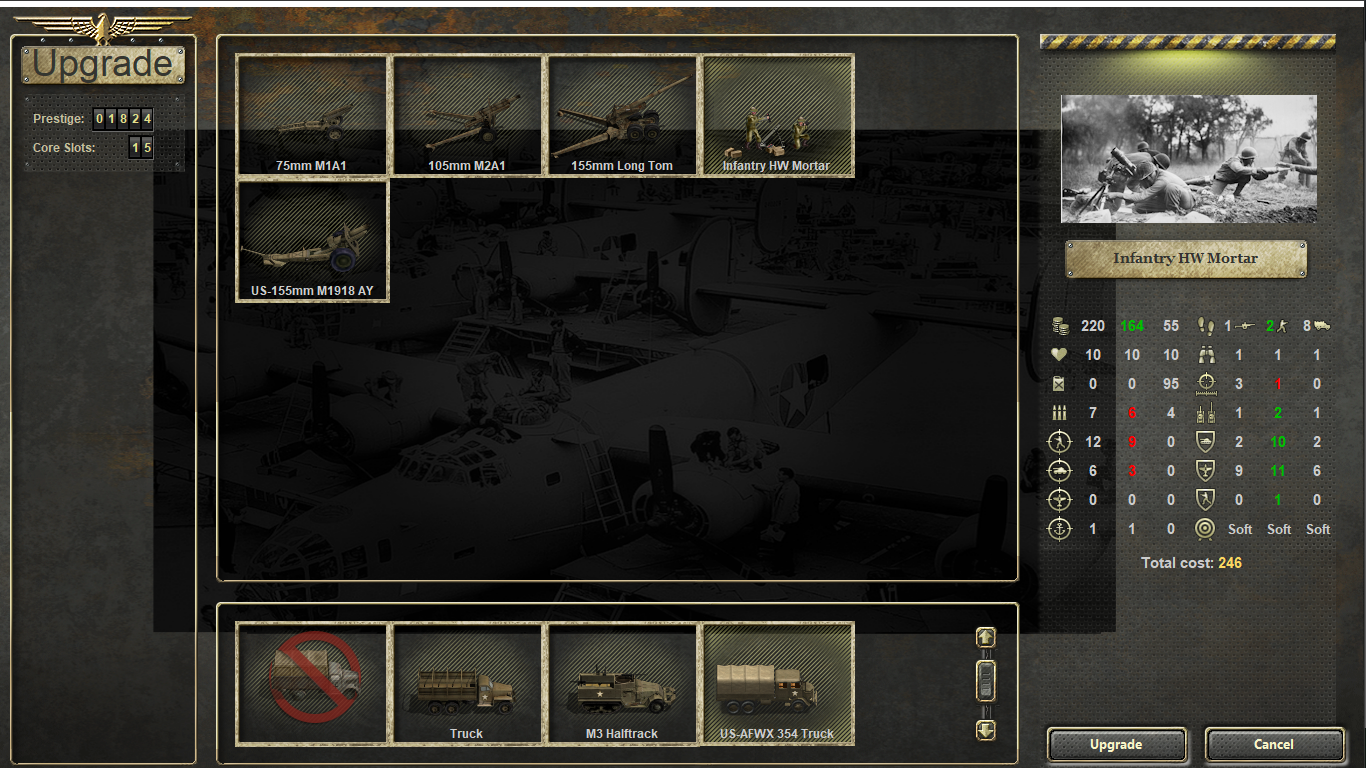This screenshot has width=1366, height=768.
Task: Click the Cancel button
Action: pyautogui.click(x=1274, y=745)
